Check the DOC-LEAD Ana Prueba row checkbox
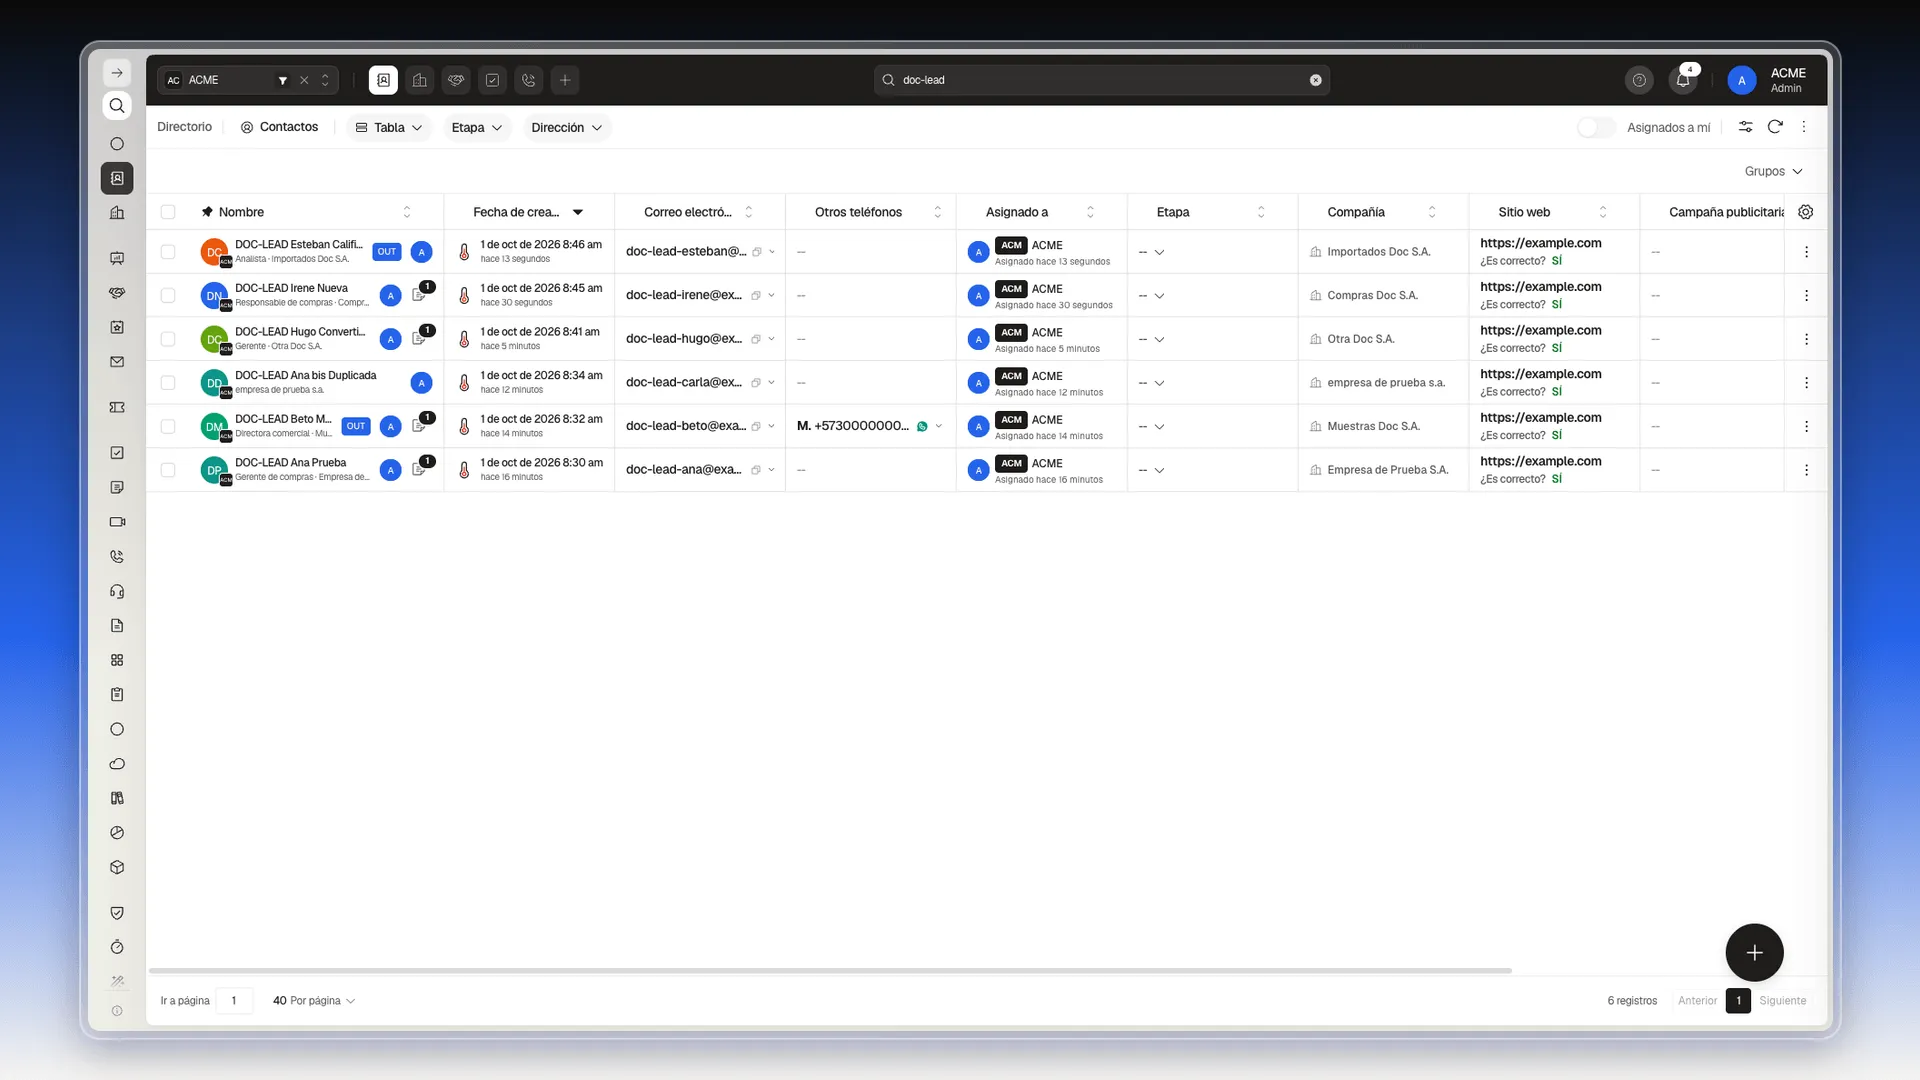The height and width of the screenshot is (1080, 1920). coord(168,470)
